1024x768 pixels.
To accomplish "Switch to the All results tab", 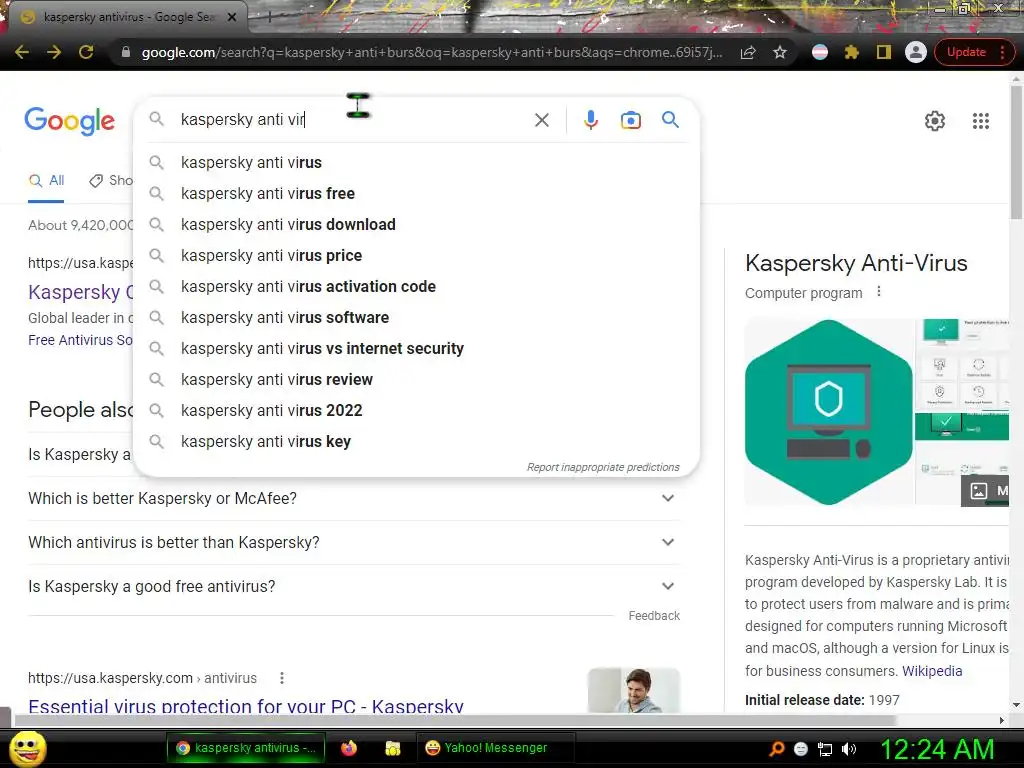I will pos(46,180).
